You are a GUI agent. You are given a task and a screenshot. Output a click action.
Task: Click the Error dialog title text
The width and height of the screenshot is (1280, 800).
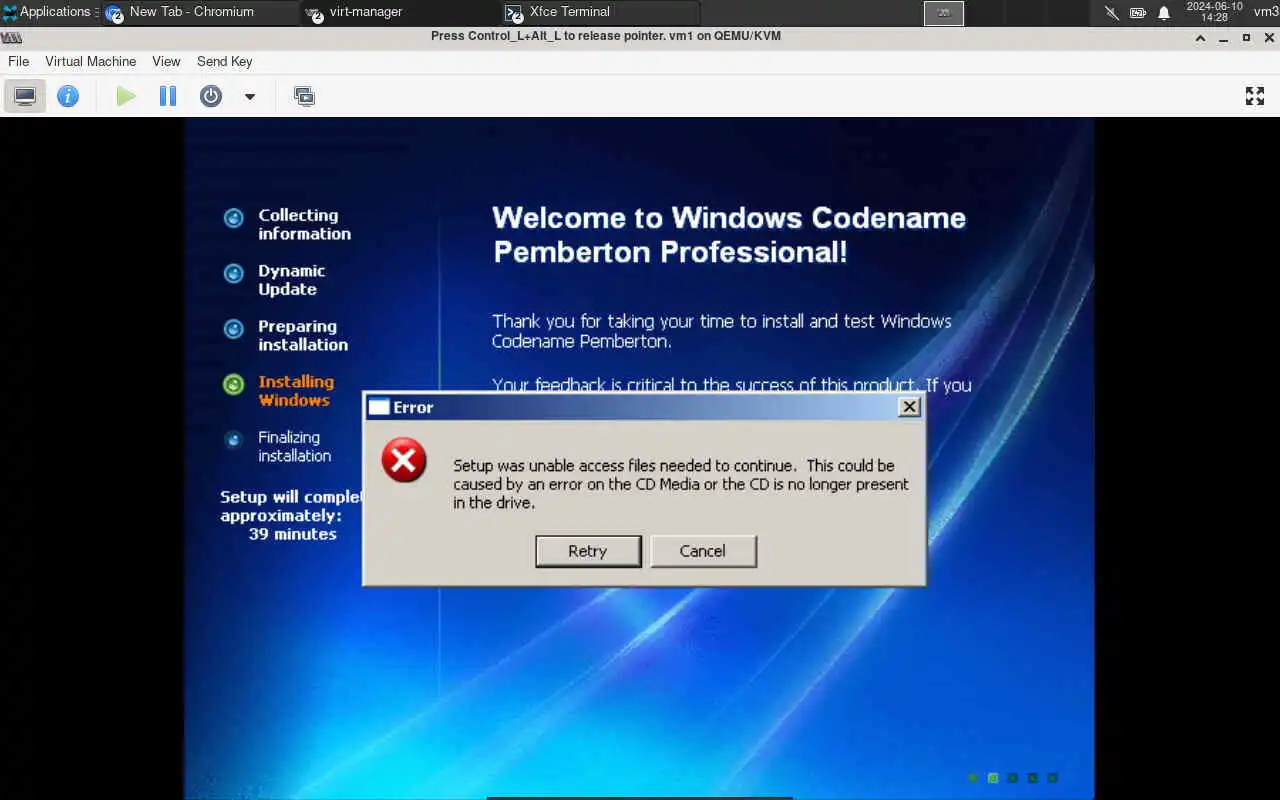click(x=413, y=407)
